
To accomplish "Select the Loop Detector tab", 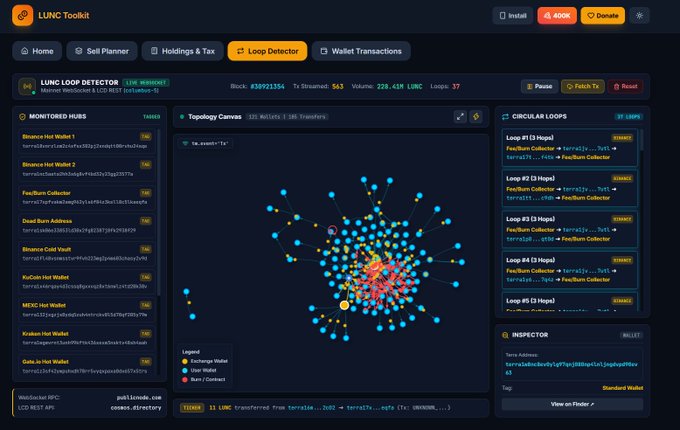I will click(x=268, y=51).
